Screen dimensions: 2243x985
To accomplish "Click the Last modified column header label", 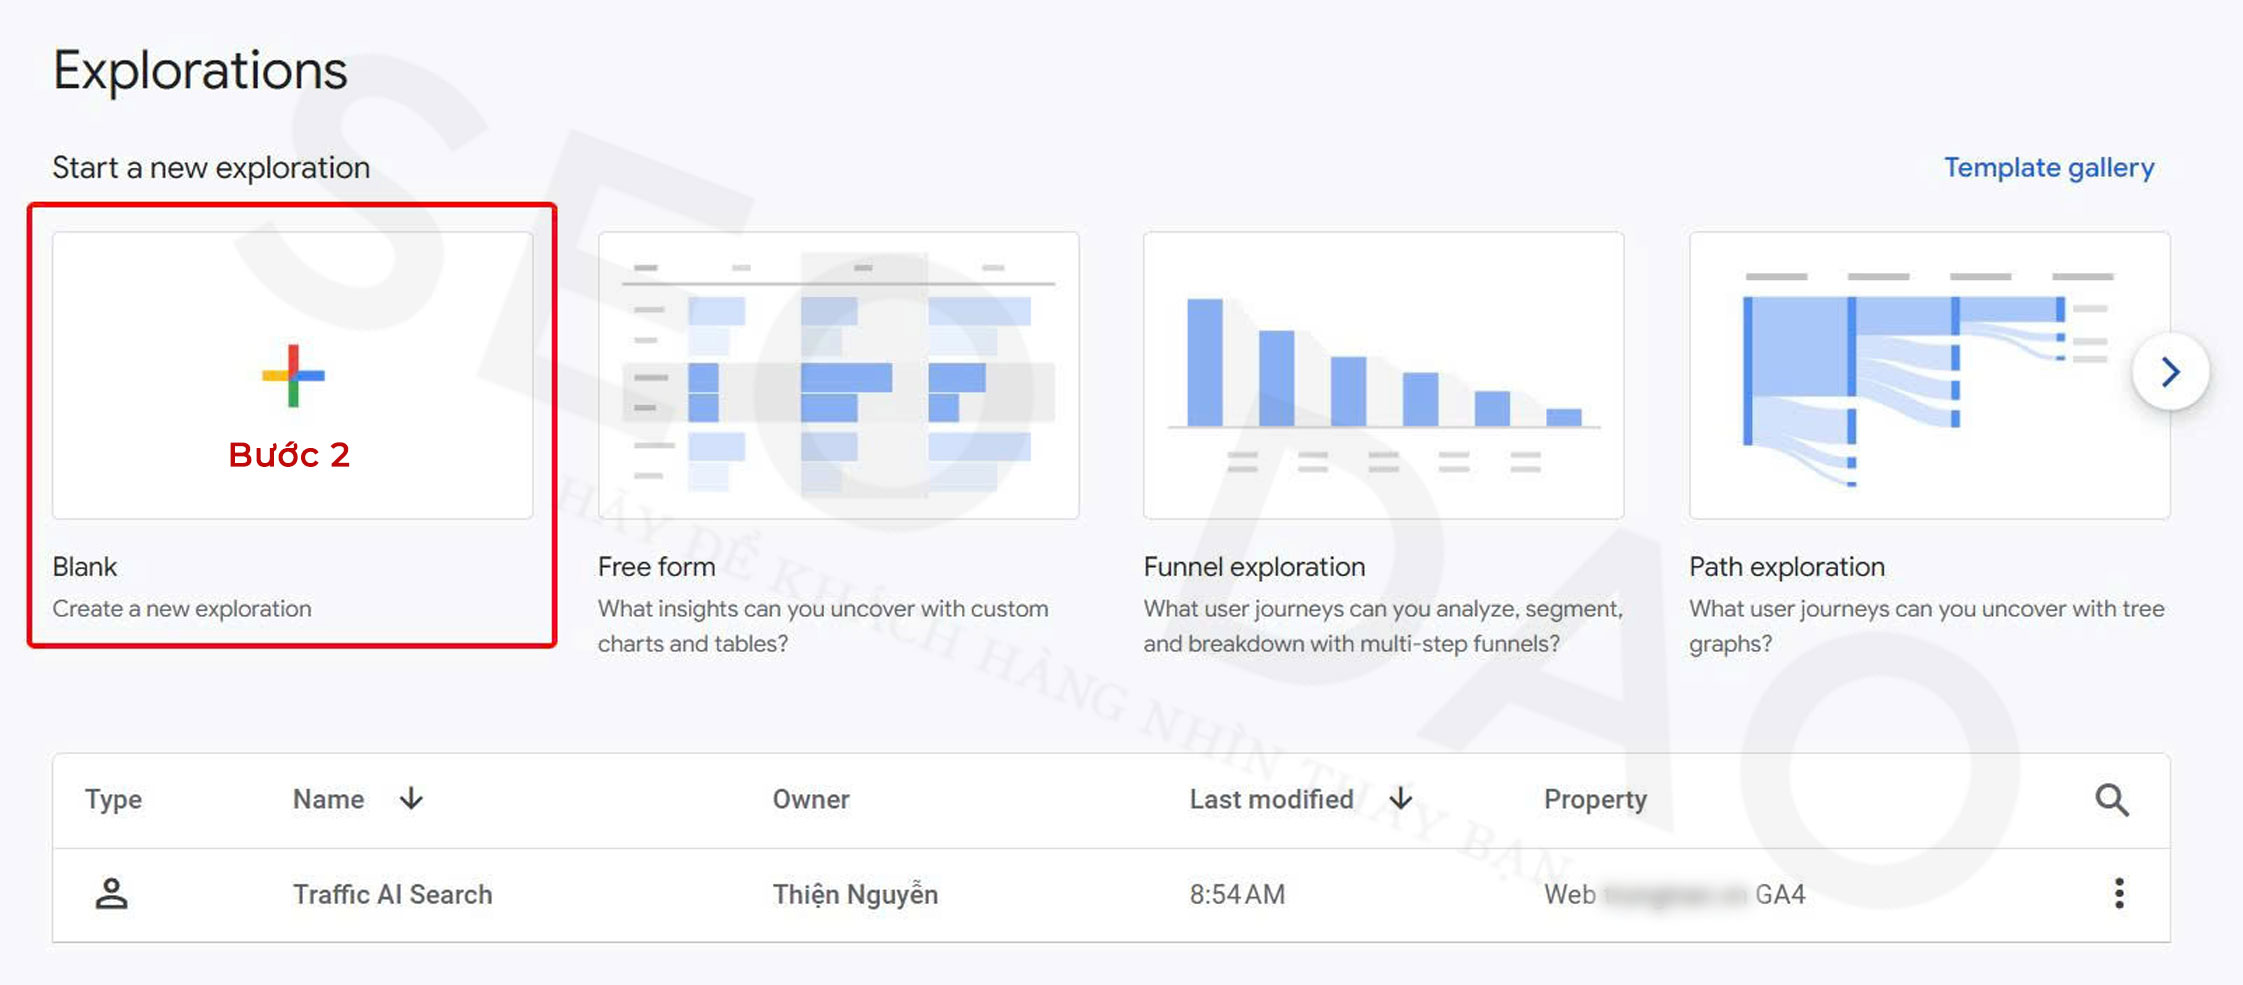I will (x=1271, y=799).
